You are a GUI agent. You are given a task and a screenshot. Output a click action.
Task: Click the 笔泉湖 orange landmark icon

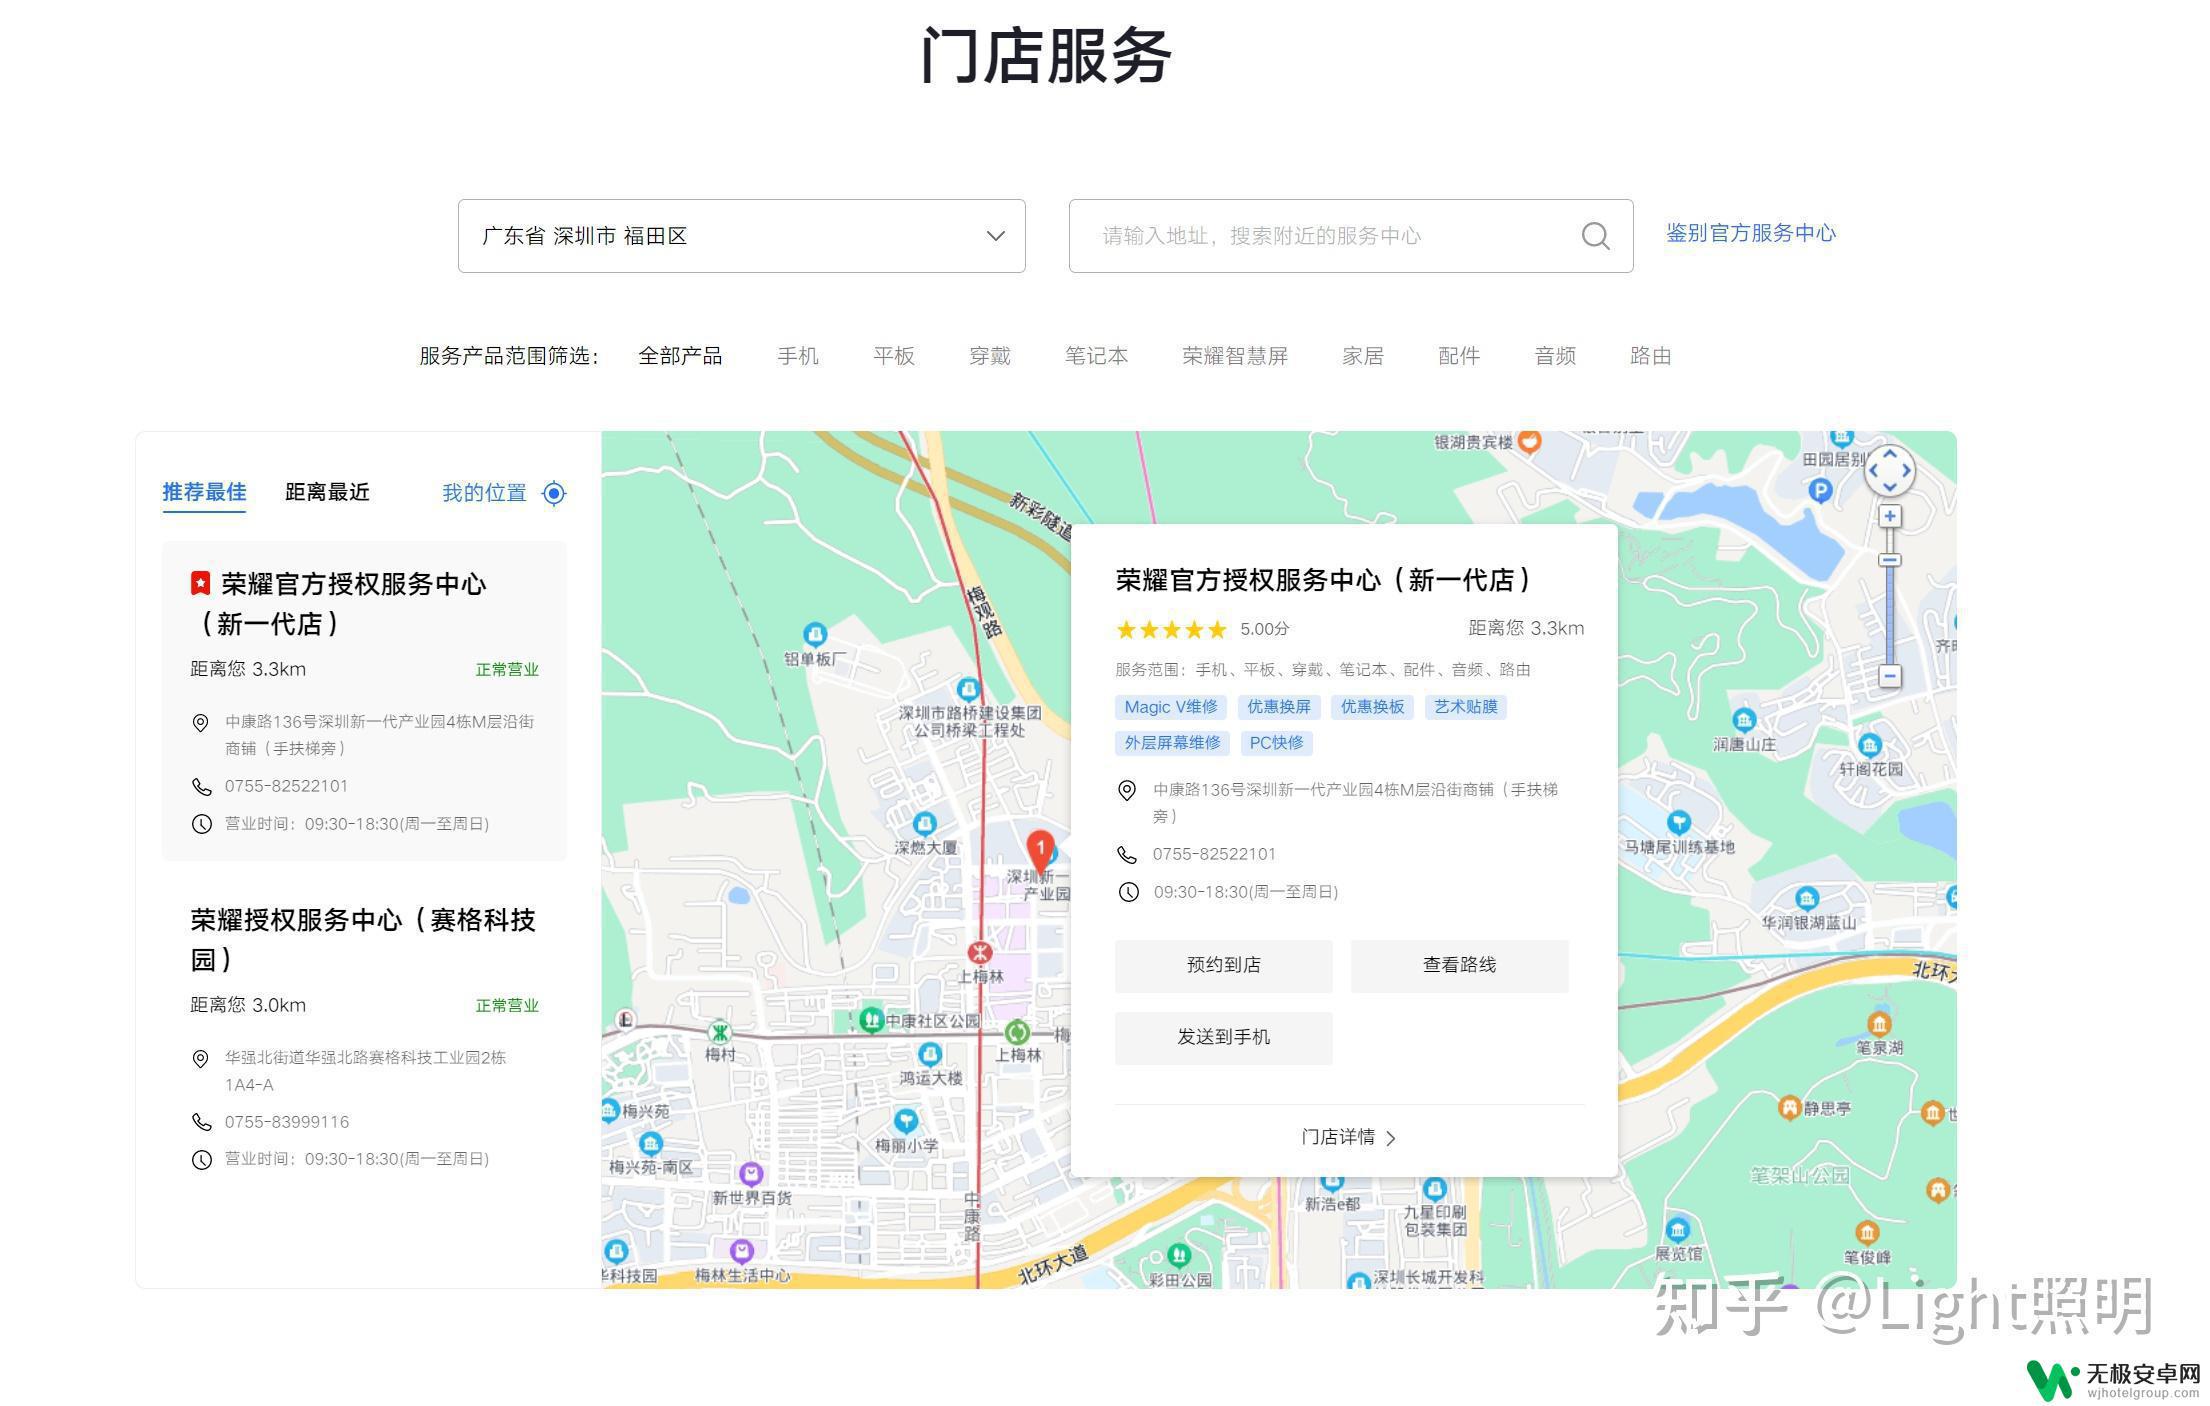point(1879,1024)
